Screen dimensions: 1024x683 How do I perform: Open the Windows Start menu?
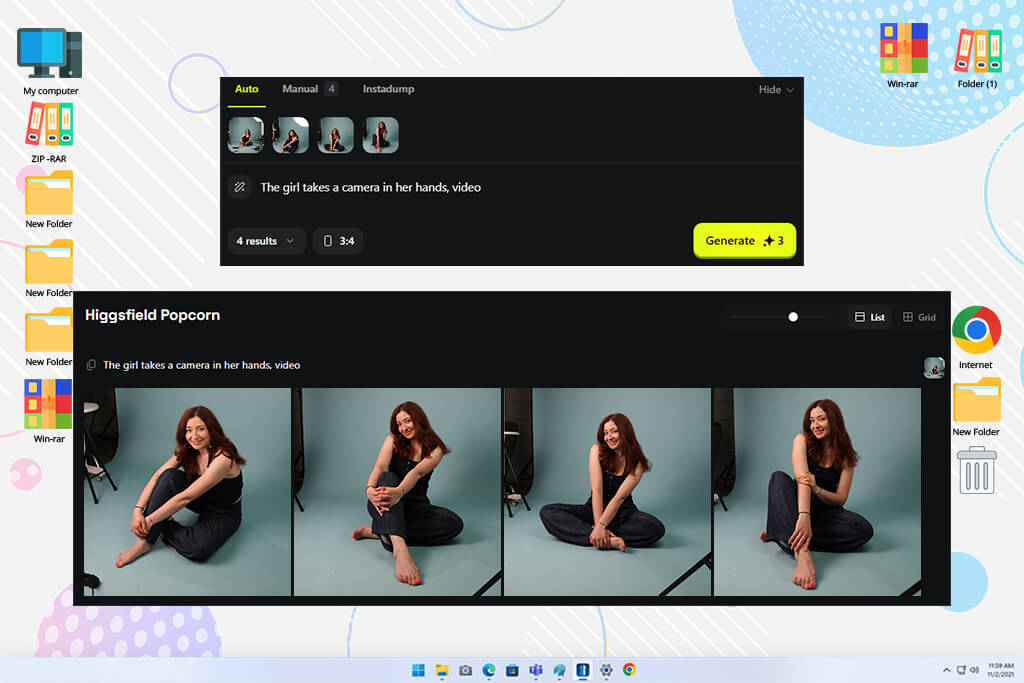tap(418, 670)
